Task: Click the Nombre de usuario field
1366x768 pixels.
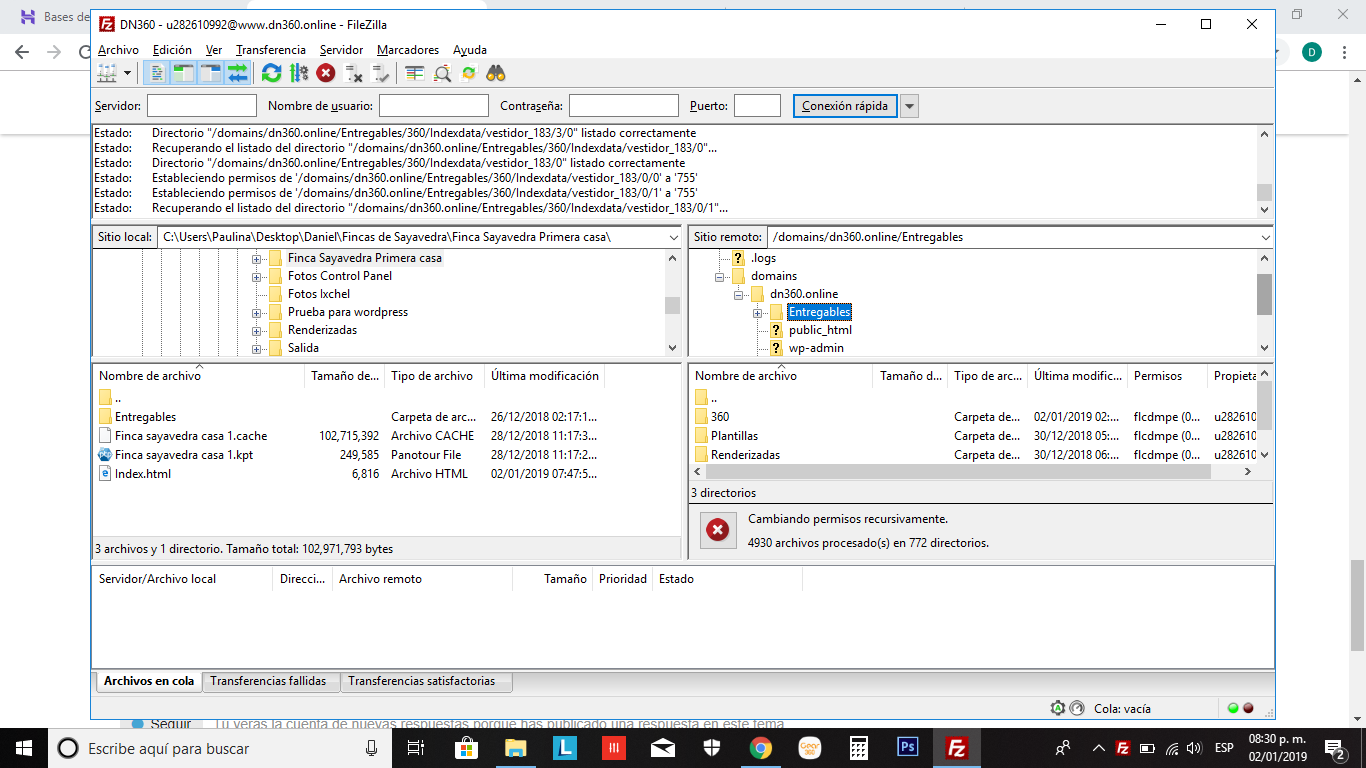Action: [x=434, y=106]
